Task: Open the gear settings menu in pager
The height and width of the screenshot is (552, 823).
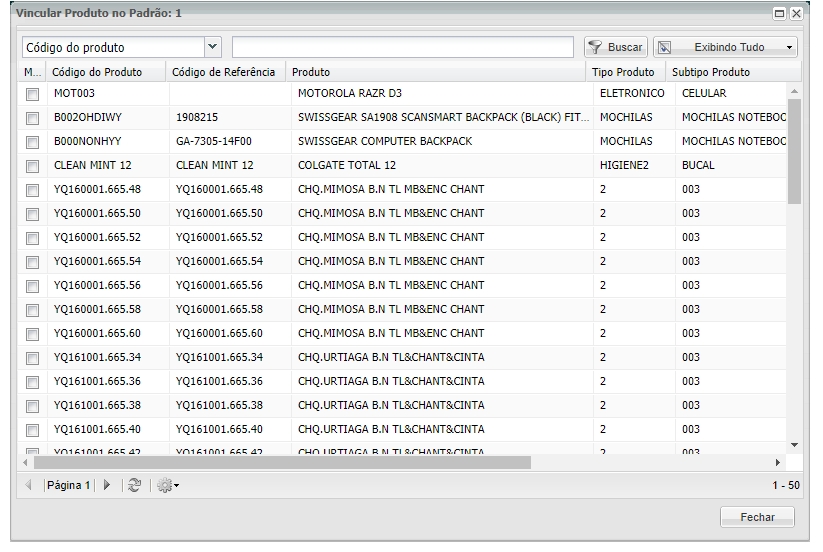Action: (168, 485)
